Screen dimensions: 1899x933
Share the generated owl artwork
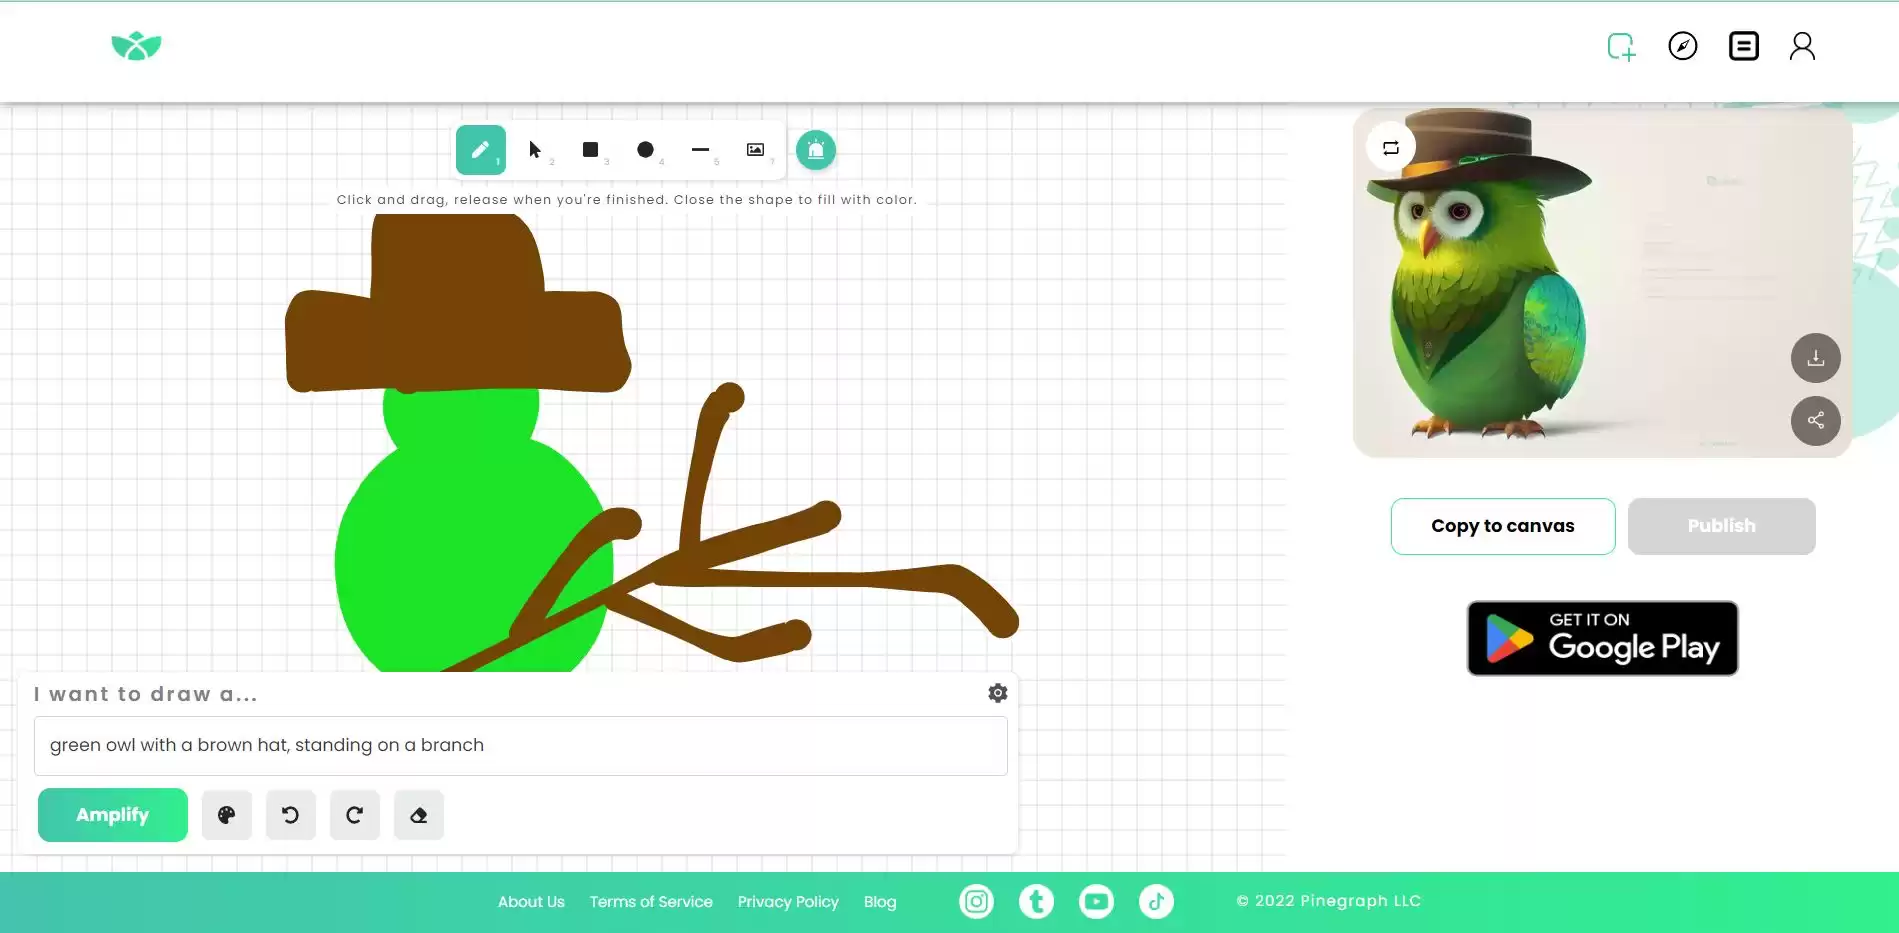[x=1815, y=421]
